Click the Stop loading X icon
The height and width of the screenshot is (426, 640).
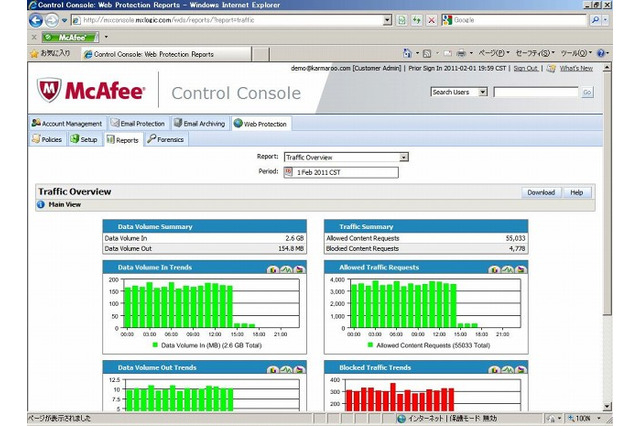(431, 20)
